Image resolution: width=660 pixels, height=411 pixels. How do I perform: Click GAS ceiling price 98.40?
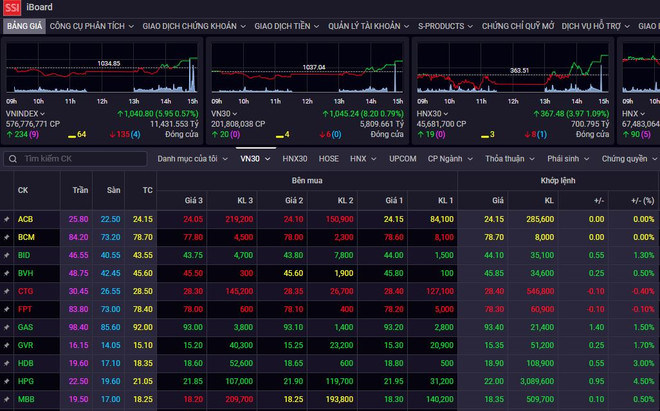[78, 327]
